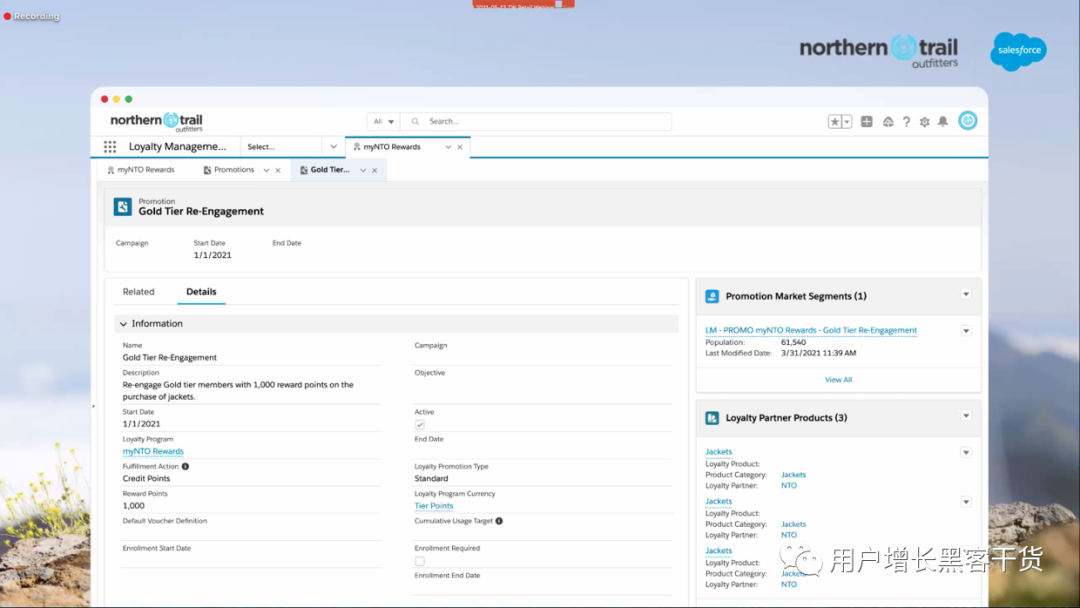
Task: Open the Gold Tier subtab dropdown chevron
Action: (362, 170)
